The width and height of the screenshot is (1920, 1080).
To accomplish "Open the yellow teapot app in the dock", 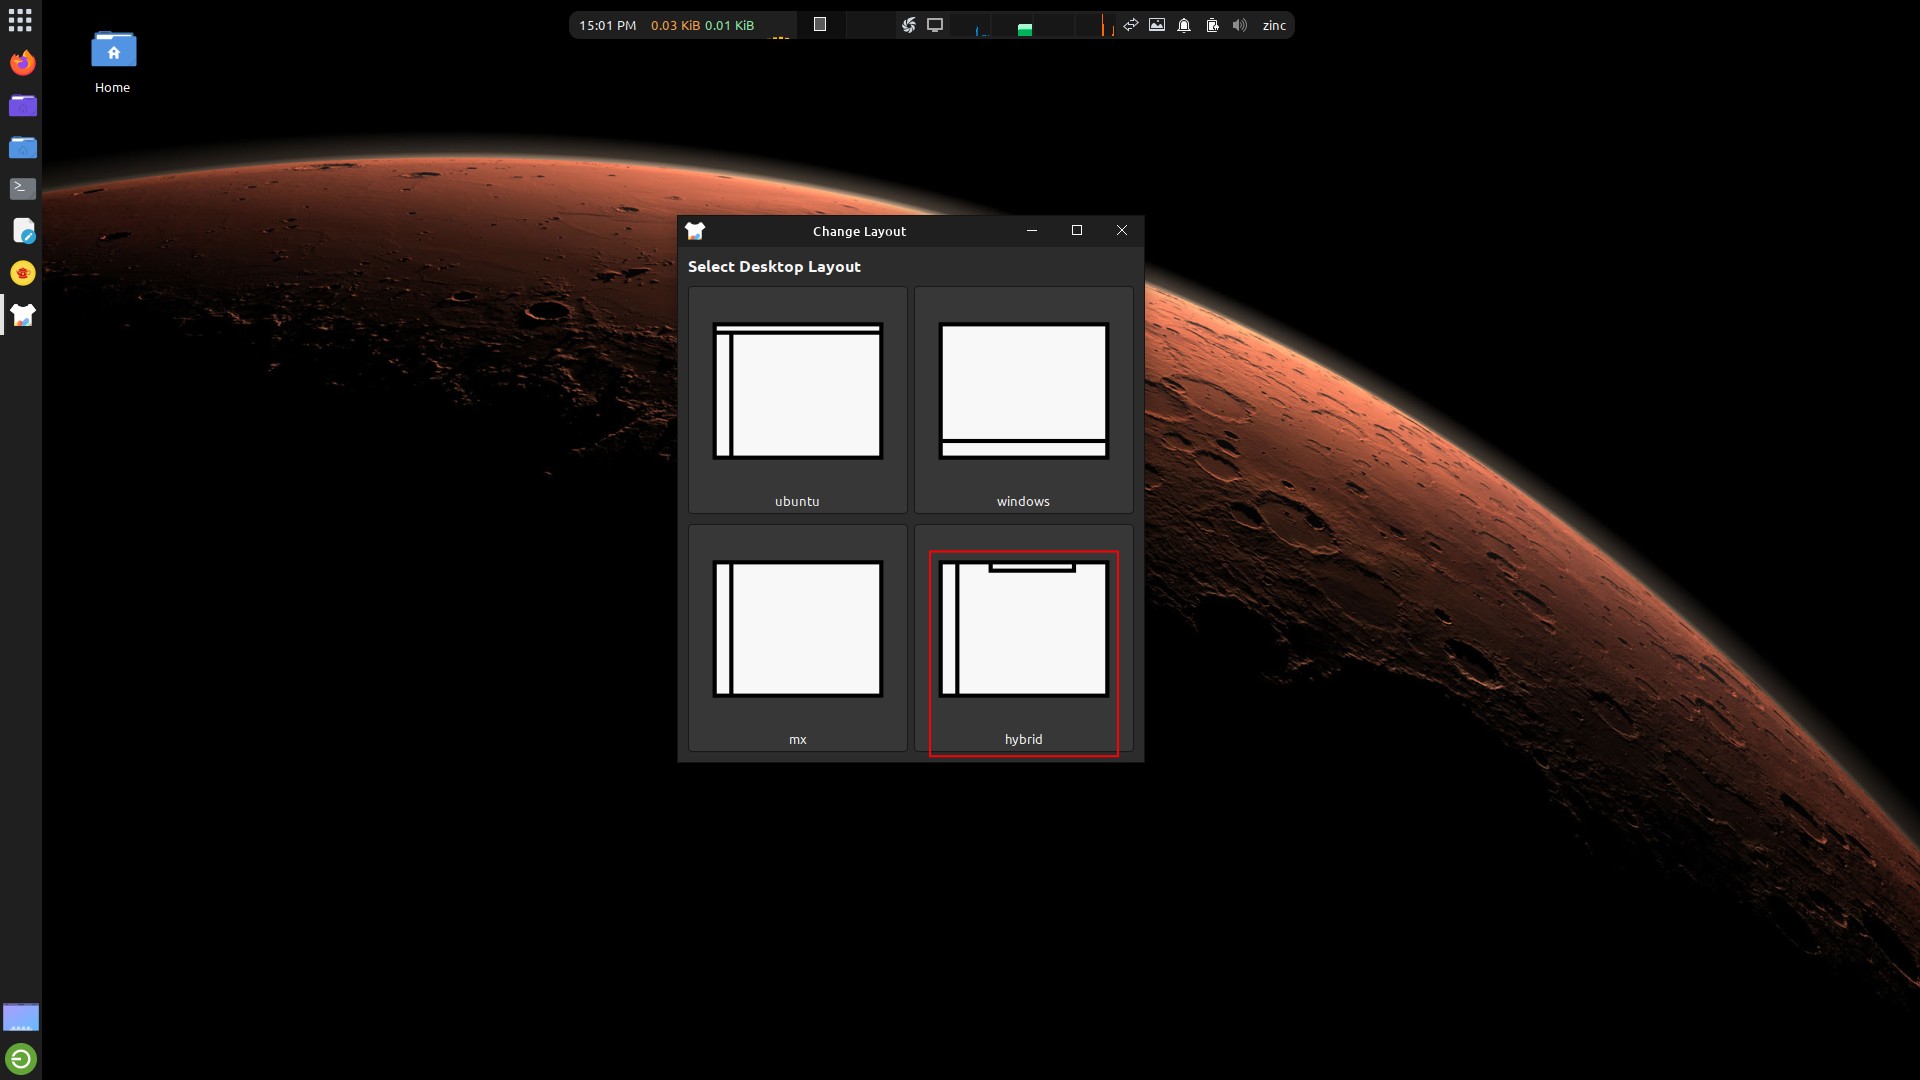I will [x=22, y=273].
